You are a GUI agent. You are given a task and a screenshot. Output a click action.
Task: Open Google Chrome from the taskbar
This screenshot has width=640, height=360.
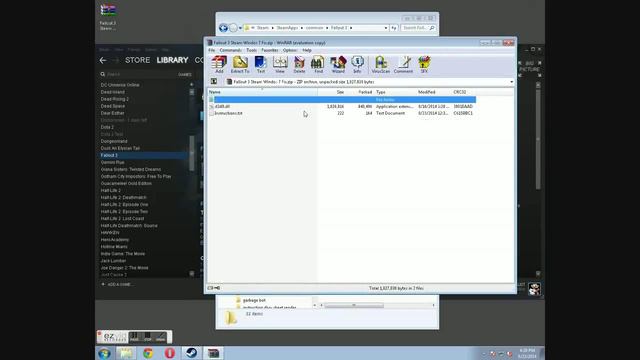tap(148, 353)
